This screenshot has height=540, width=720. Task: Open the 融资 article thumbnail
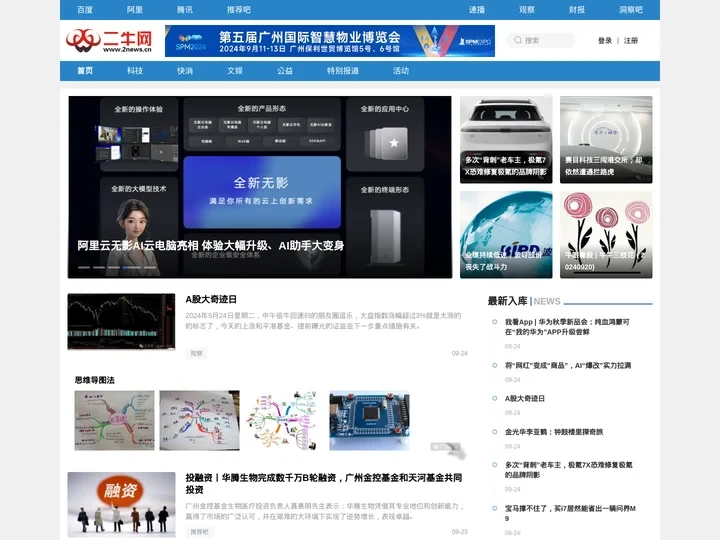(121, 504)
